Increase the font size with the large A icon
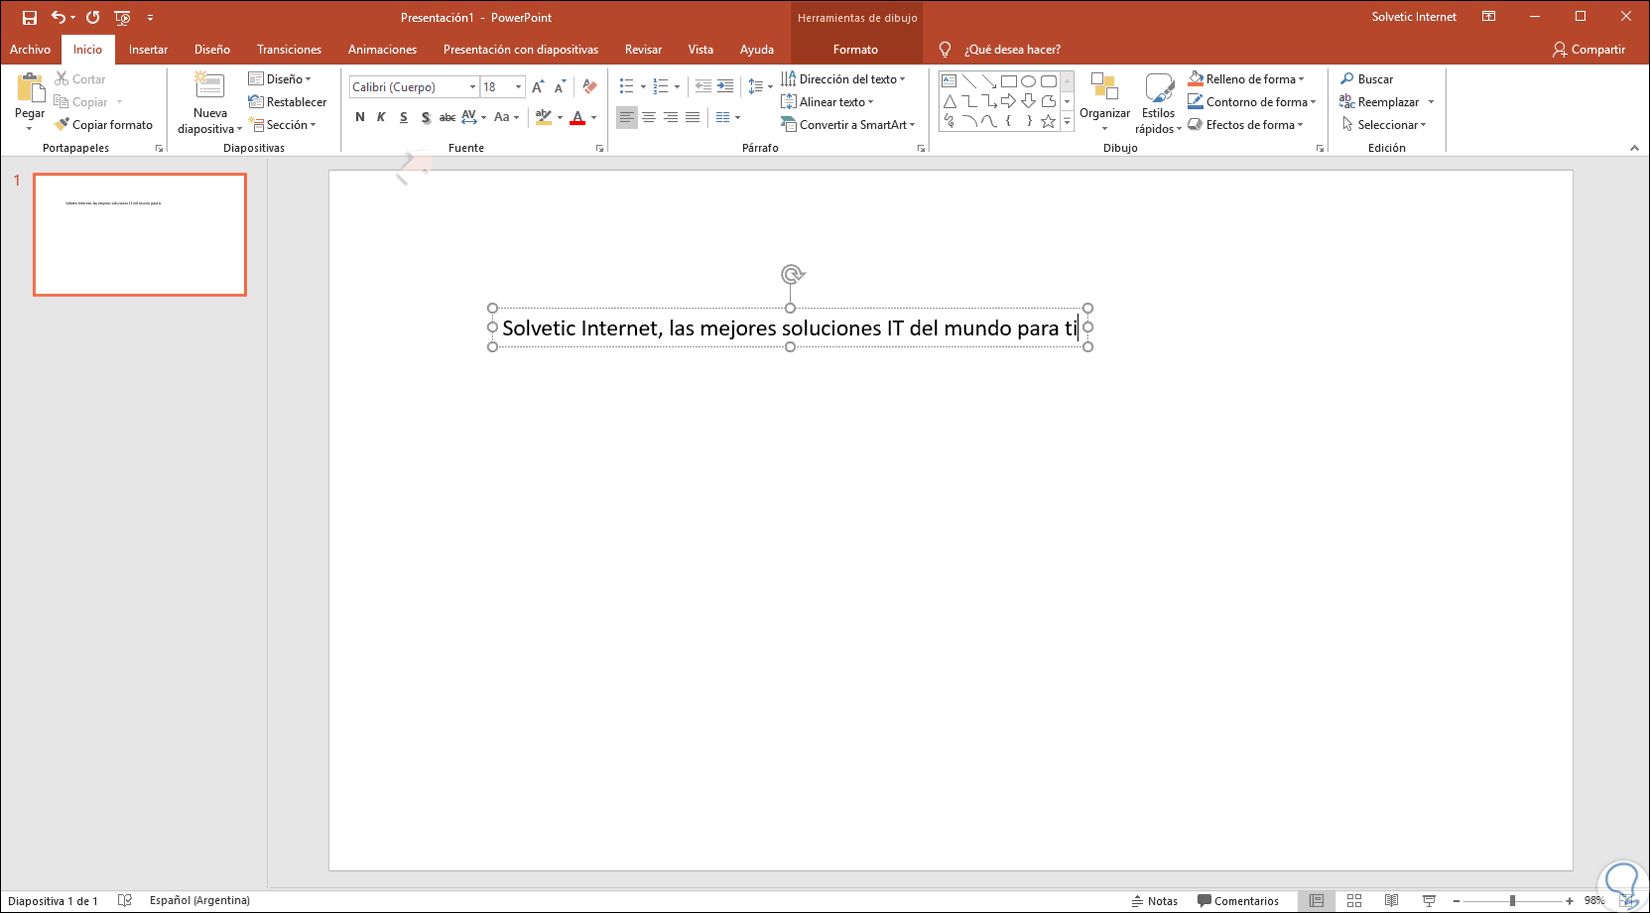This screenshot has height=913, width=1650. [x=539, y=87]
